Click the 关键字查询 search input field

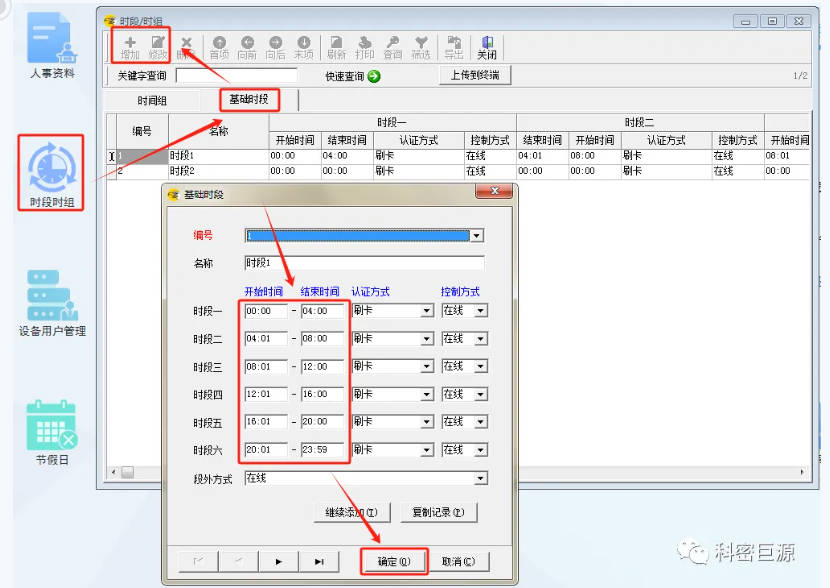tap(236, 76)
